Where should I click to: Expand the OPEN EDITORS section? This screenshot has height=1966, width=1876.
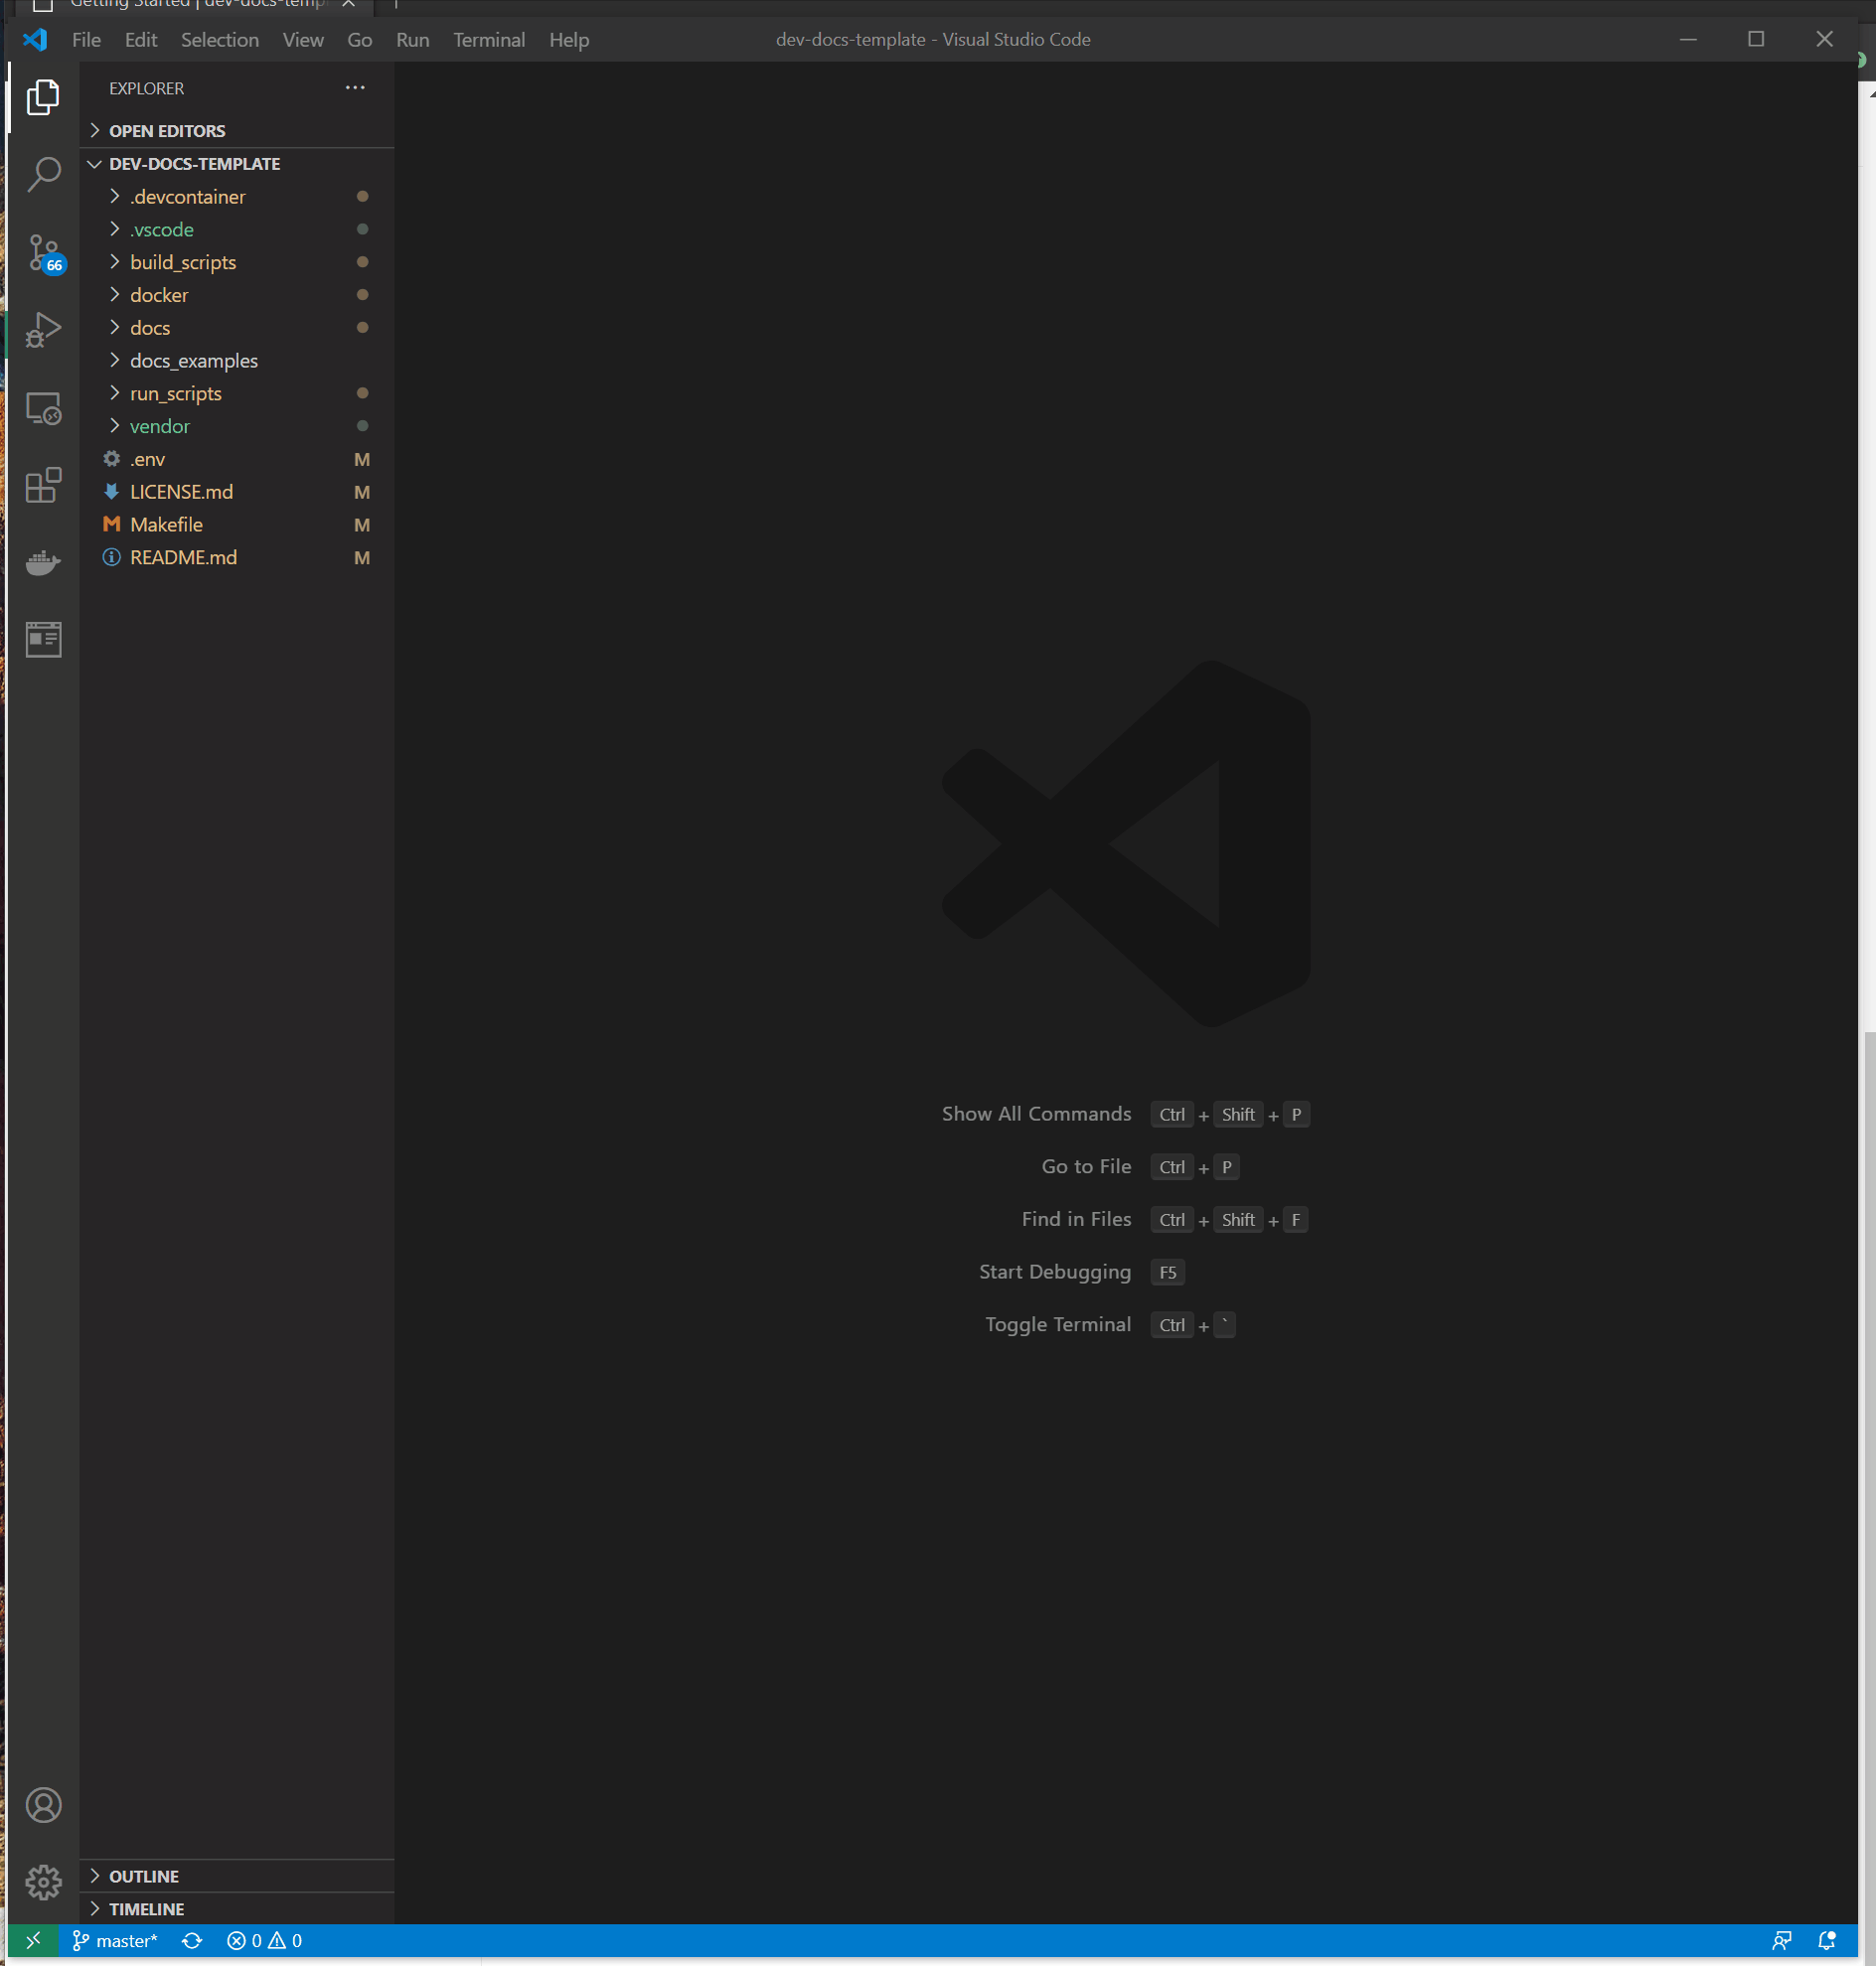[x=167, y=131]
